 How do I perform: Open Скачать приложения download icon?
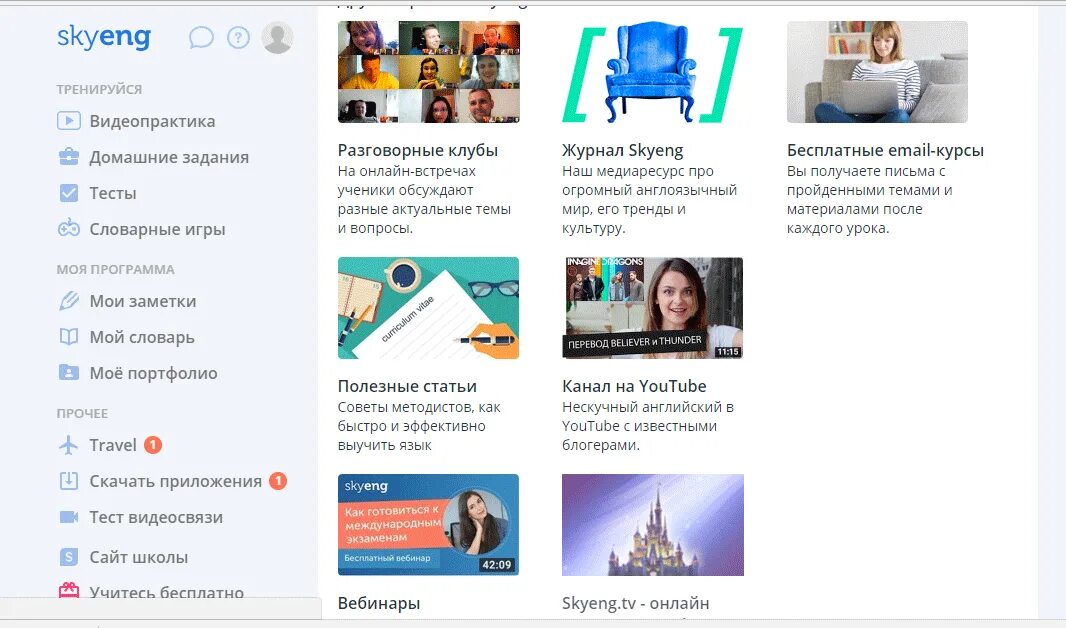(x=69, y=480)
